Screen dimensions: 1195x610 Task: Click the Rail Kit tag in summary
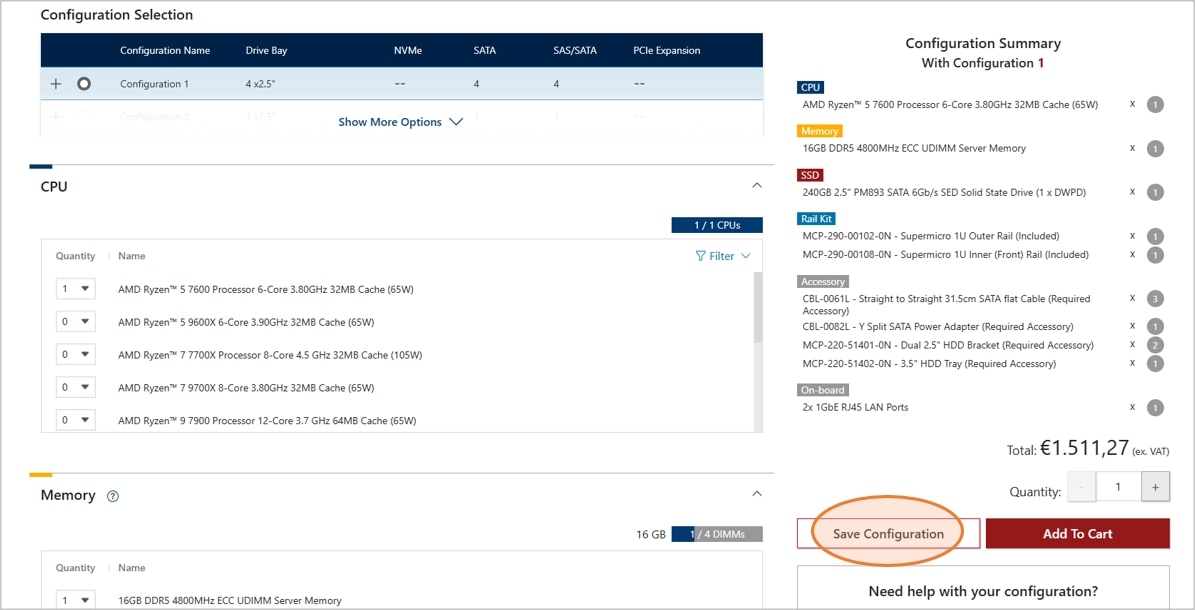point(817,219)
